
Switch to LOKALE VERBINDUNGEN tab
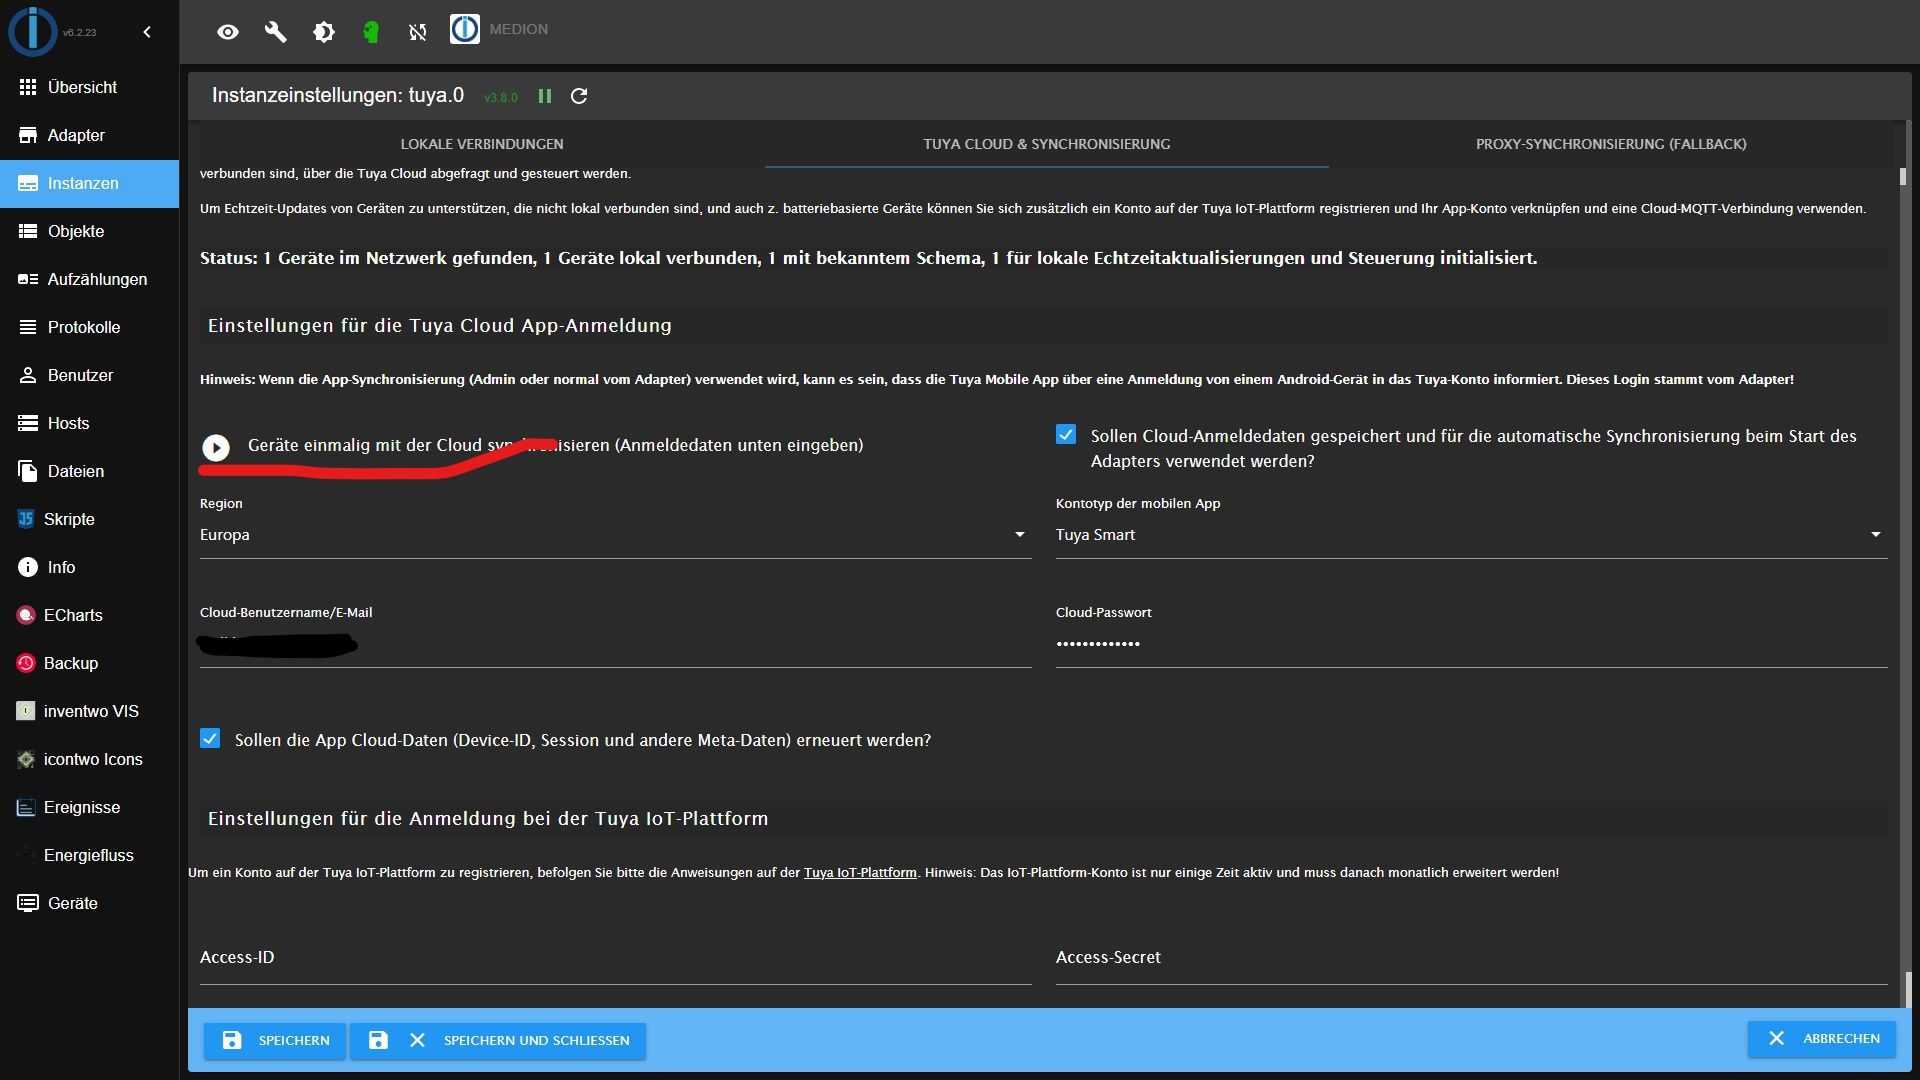[481, 142]
